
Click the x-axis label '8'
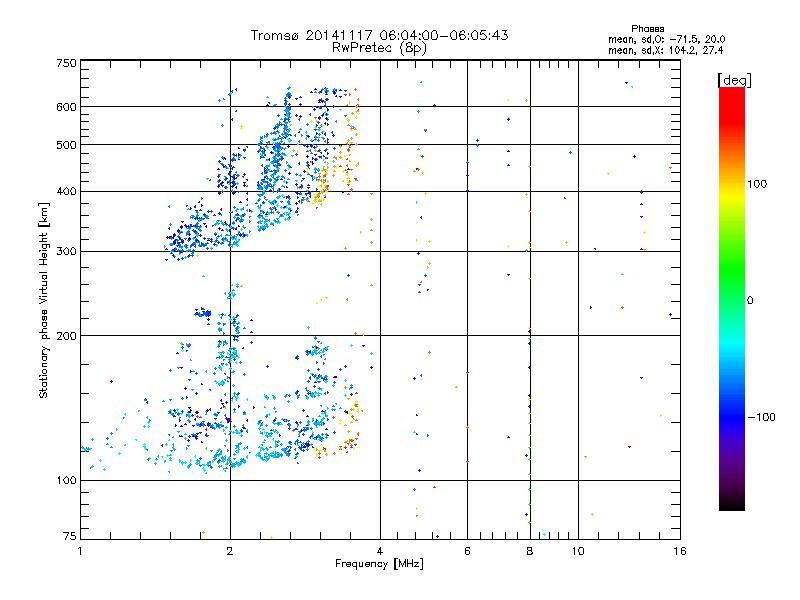coord(530,551)
